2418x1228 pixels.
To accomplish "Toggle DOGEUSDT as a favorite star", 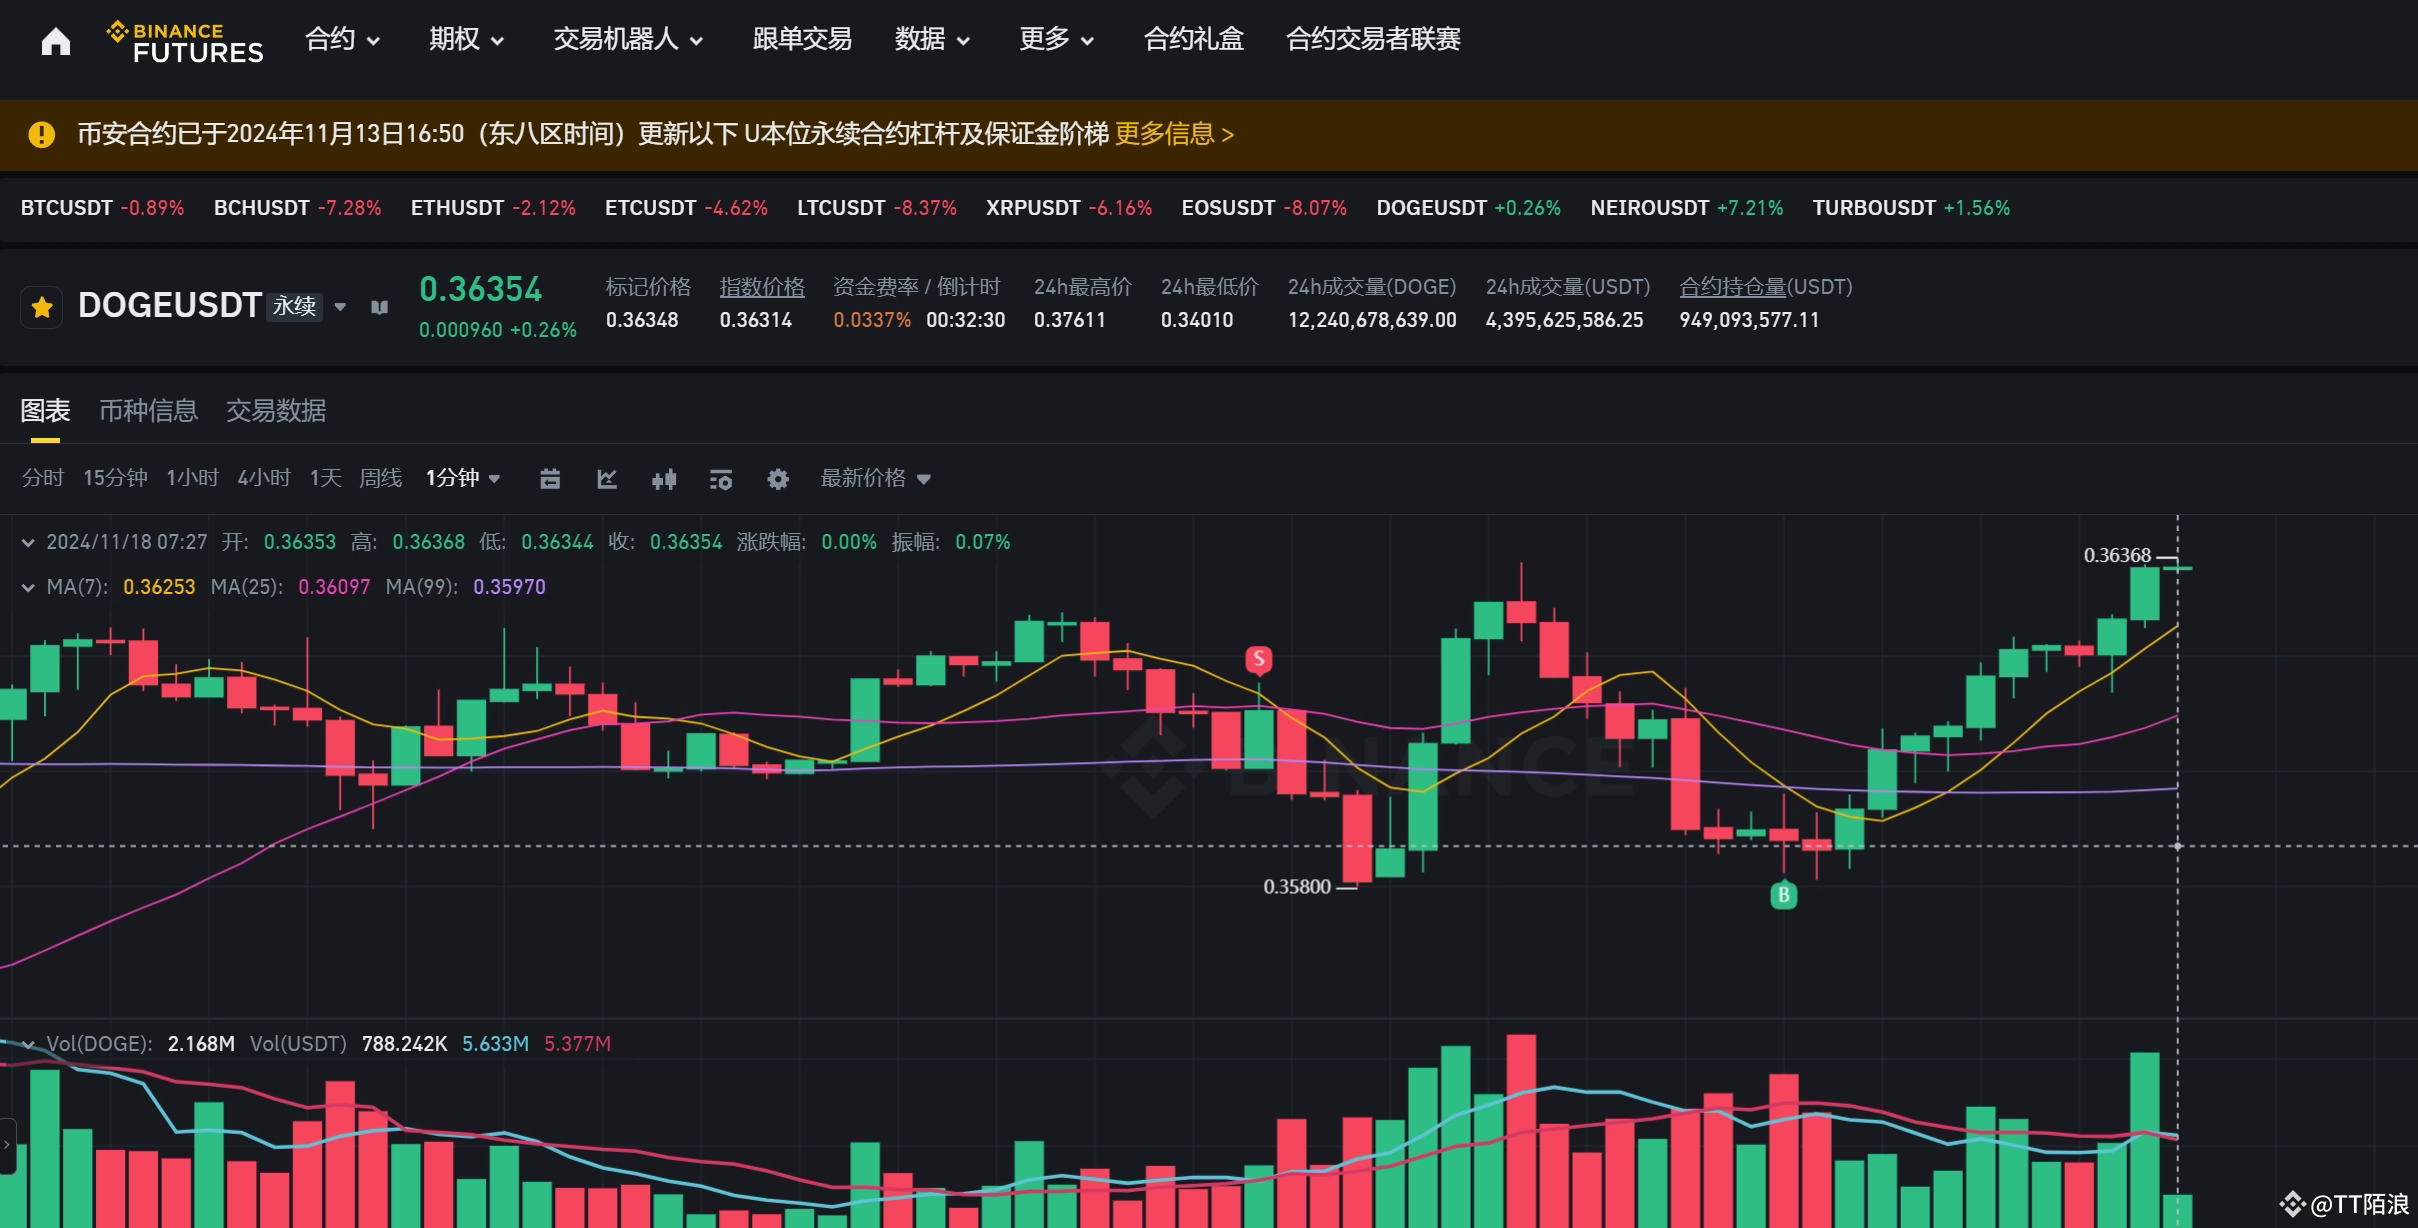I will pyautogui.click(x=41, y=306).
